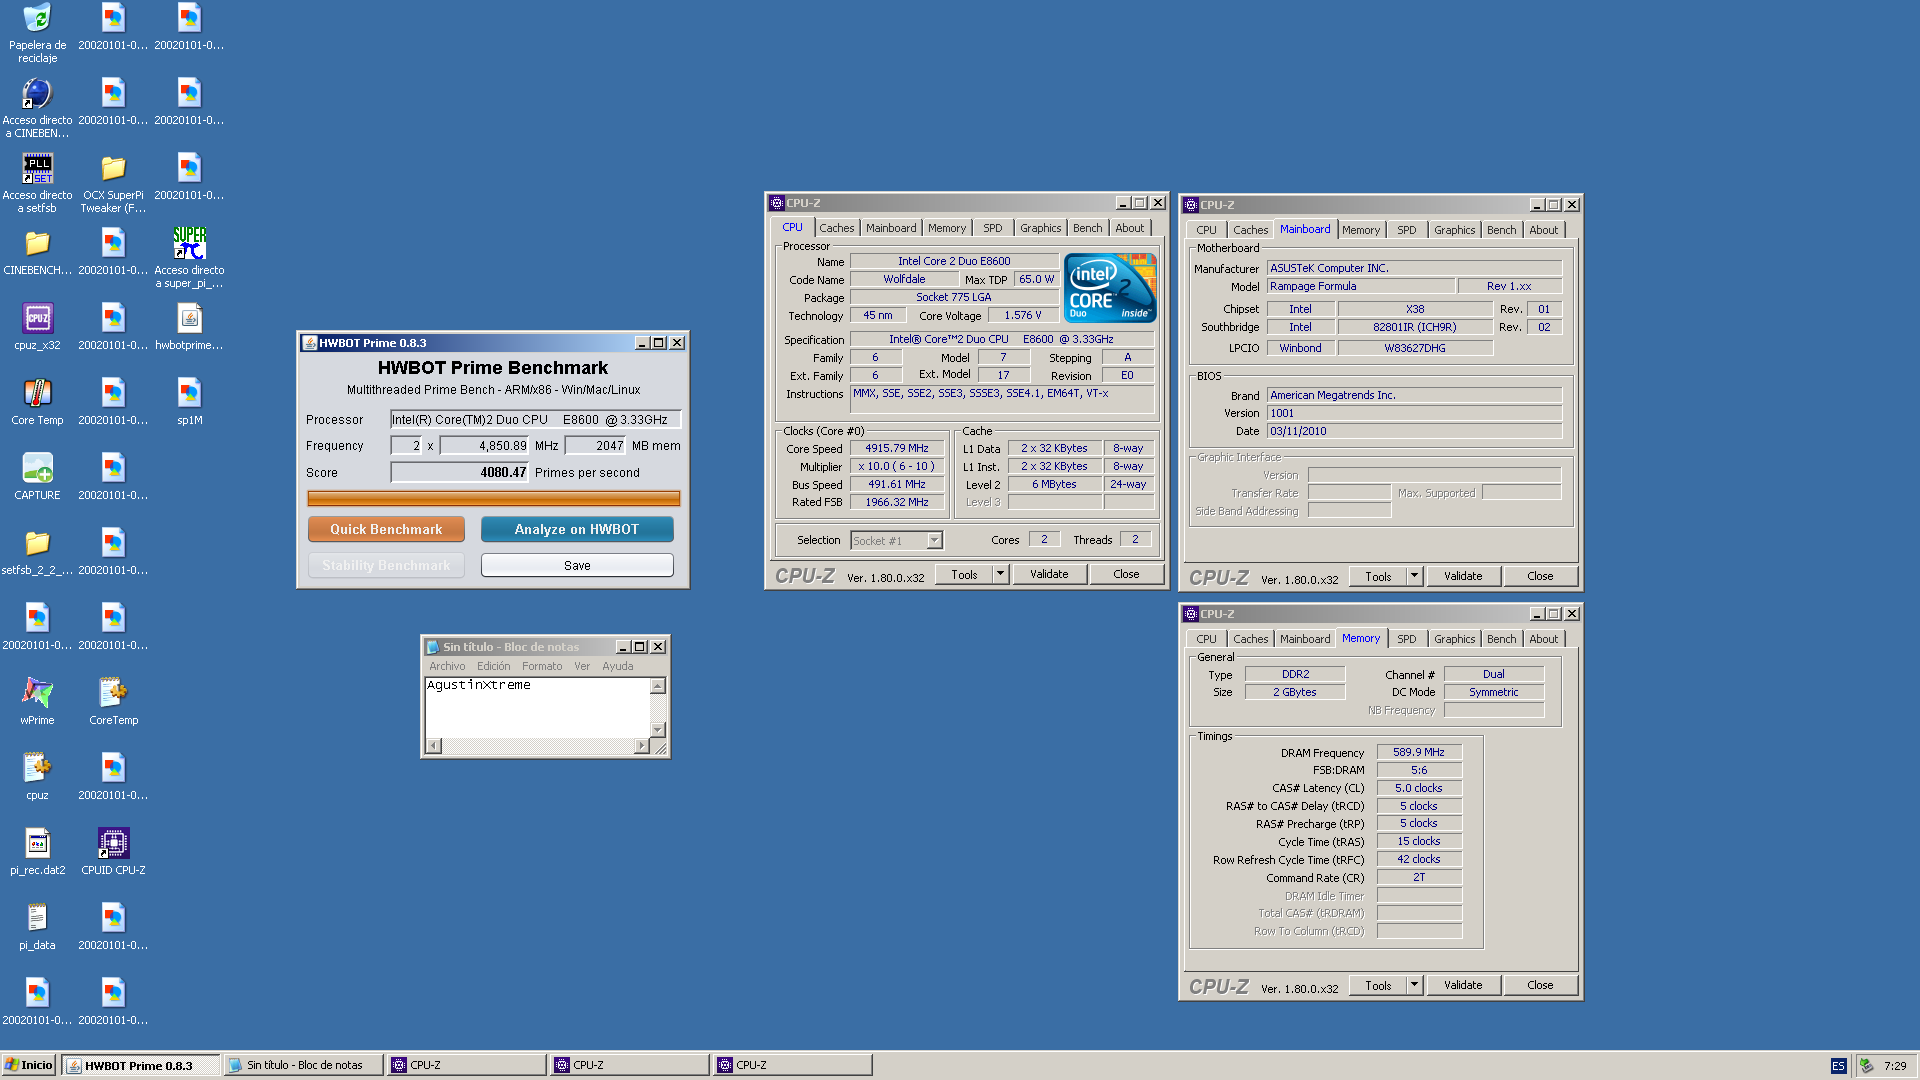Click the Processor field in HWBOT Prime
The image size is (1920, 1080).
point(536,419)
